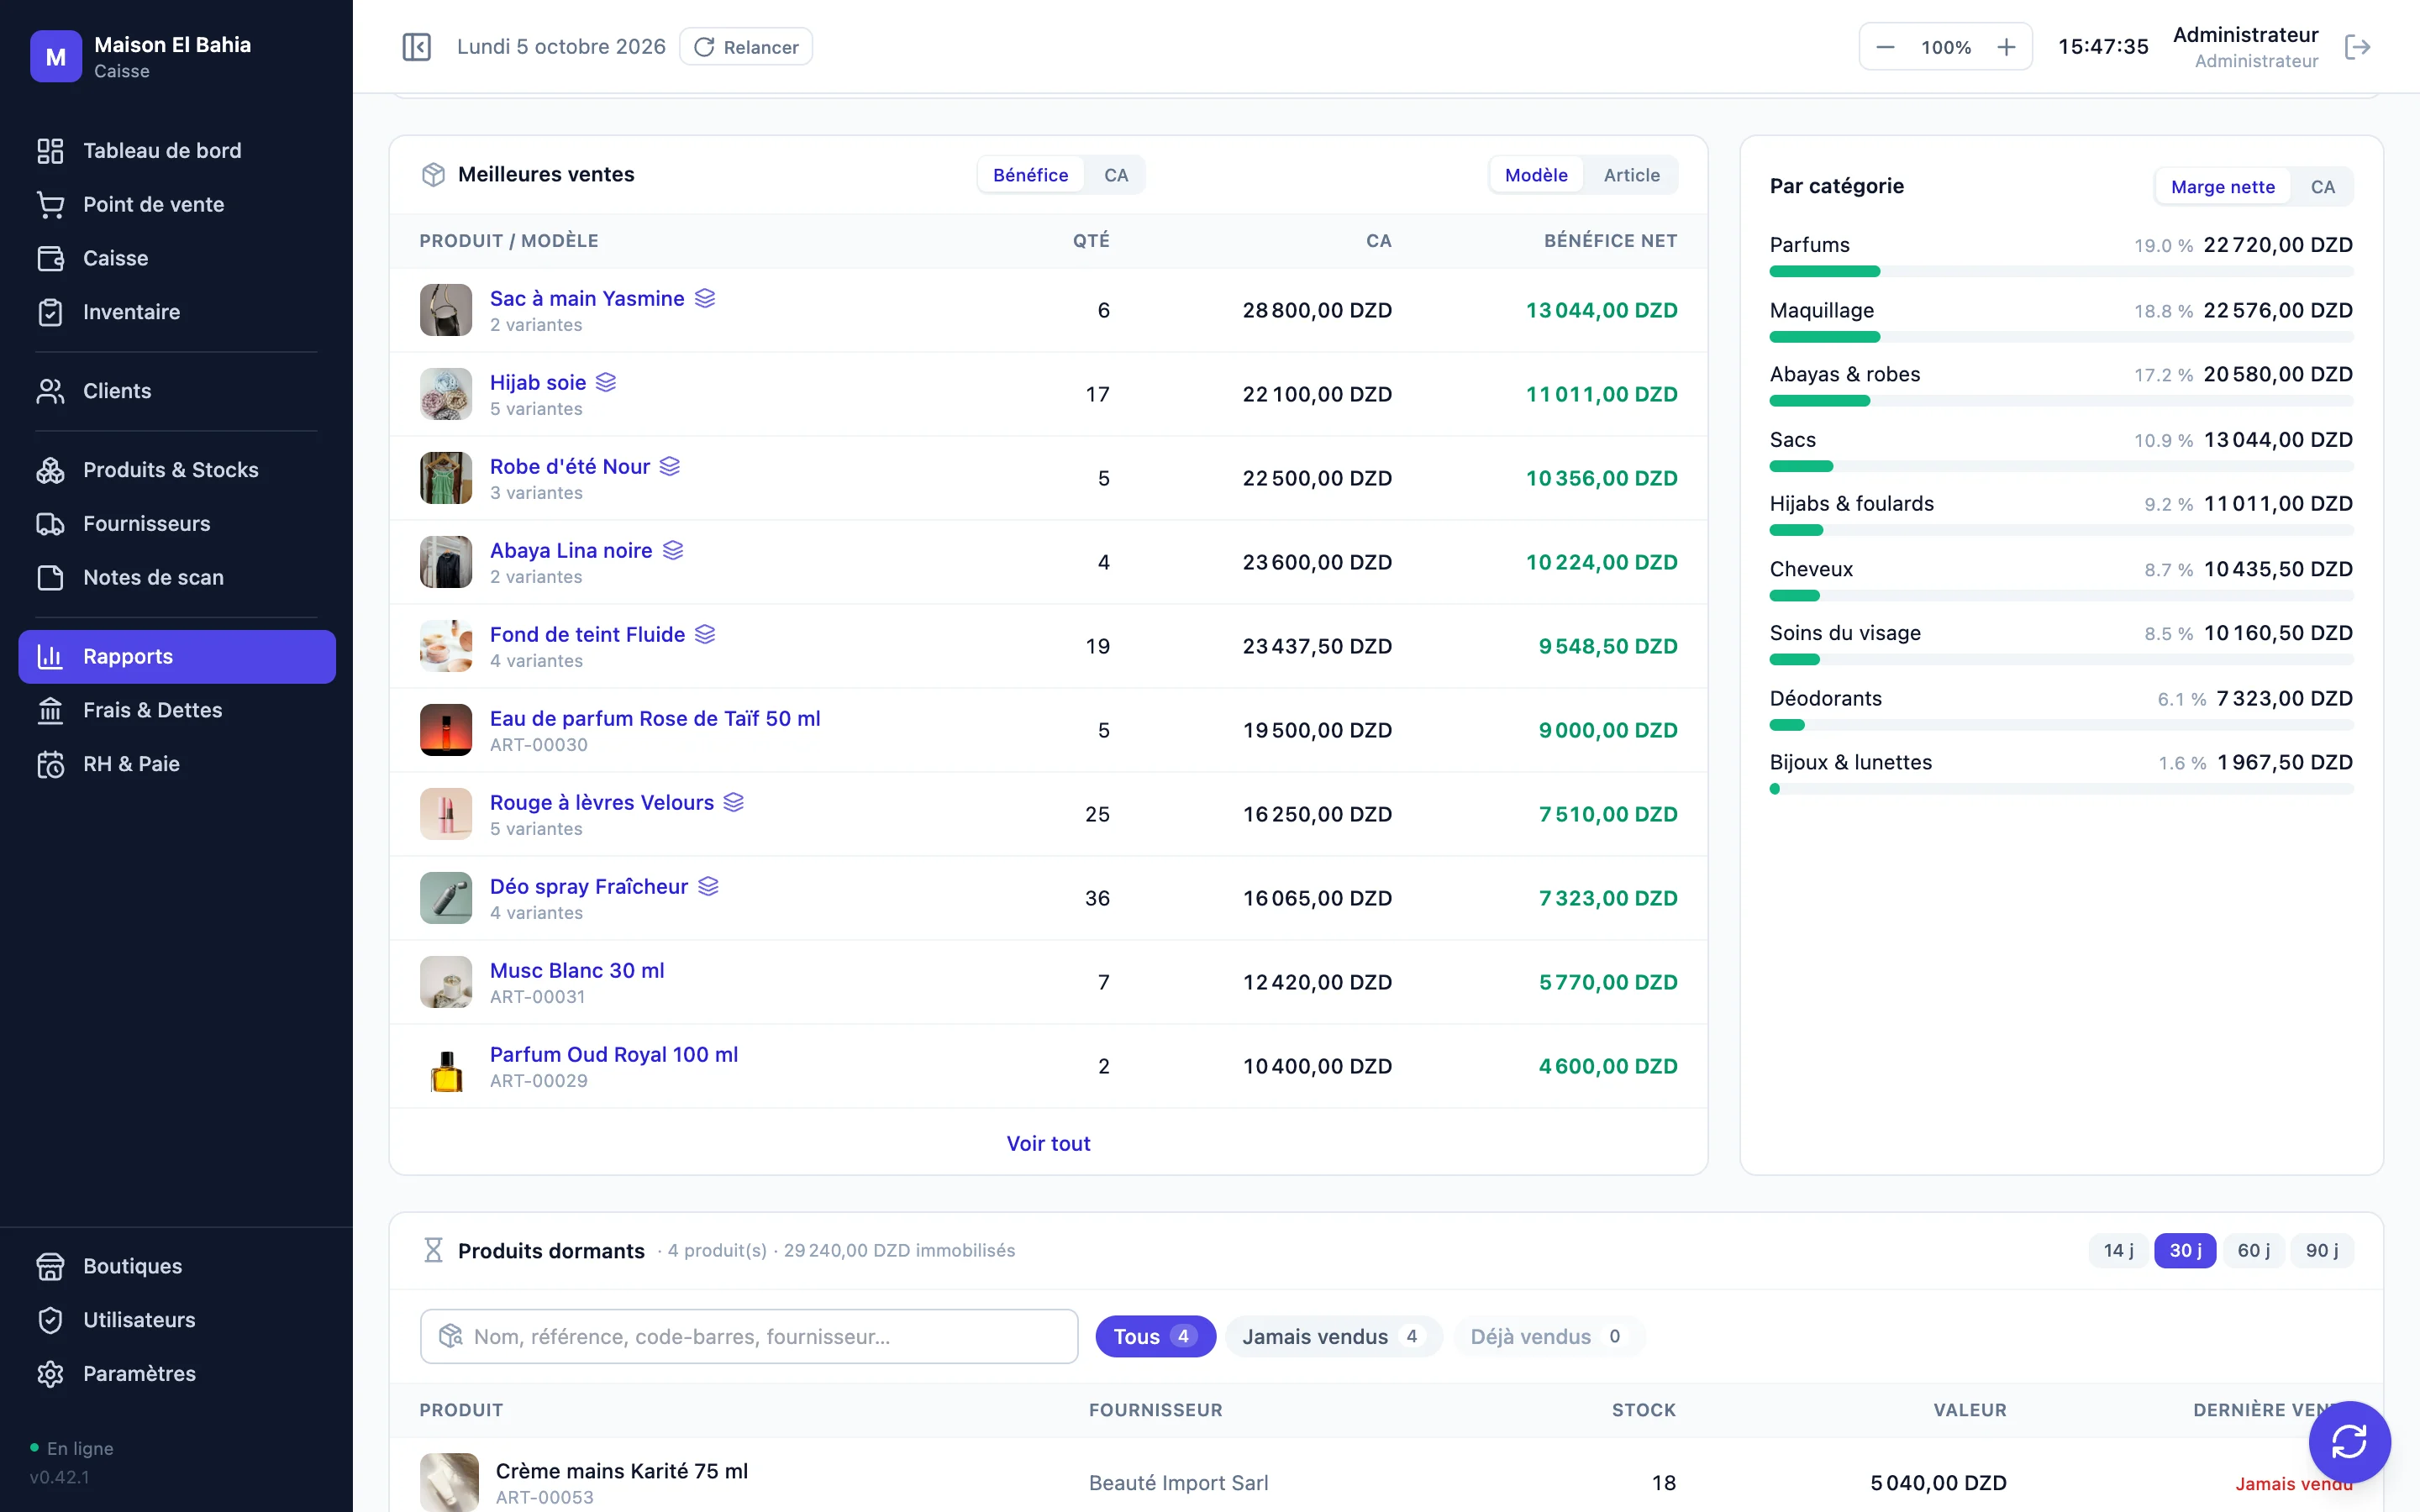Click the Parfum Oud Royal thumbnail
This screenshot has height=1512, width=2420.
click(446, 1066)
